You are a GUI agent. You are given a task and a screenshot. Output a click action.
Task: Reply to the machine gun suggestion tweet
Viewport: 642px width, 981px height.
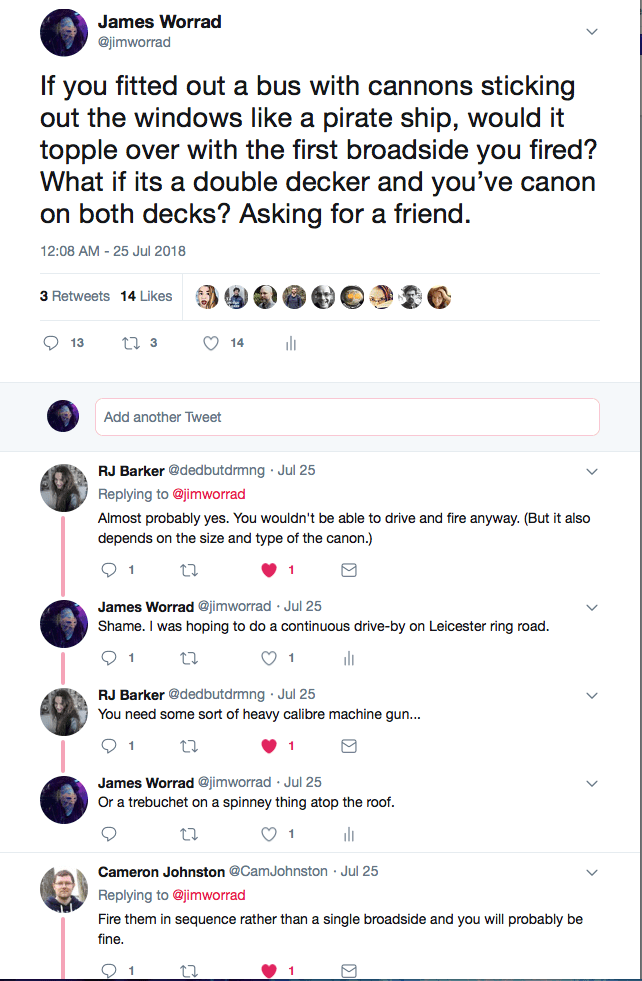point(108,746)
